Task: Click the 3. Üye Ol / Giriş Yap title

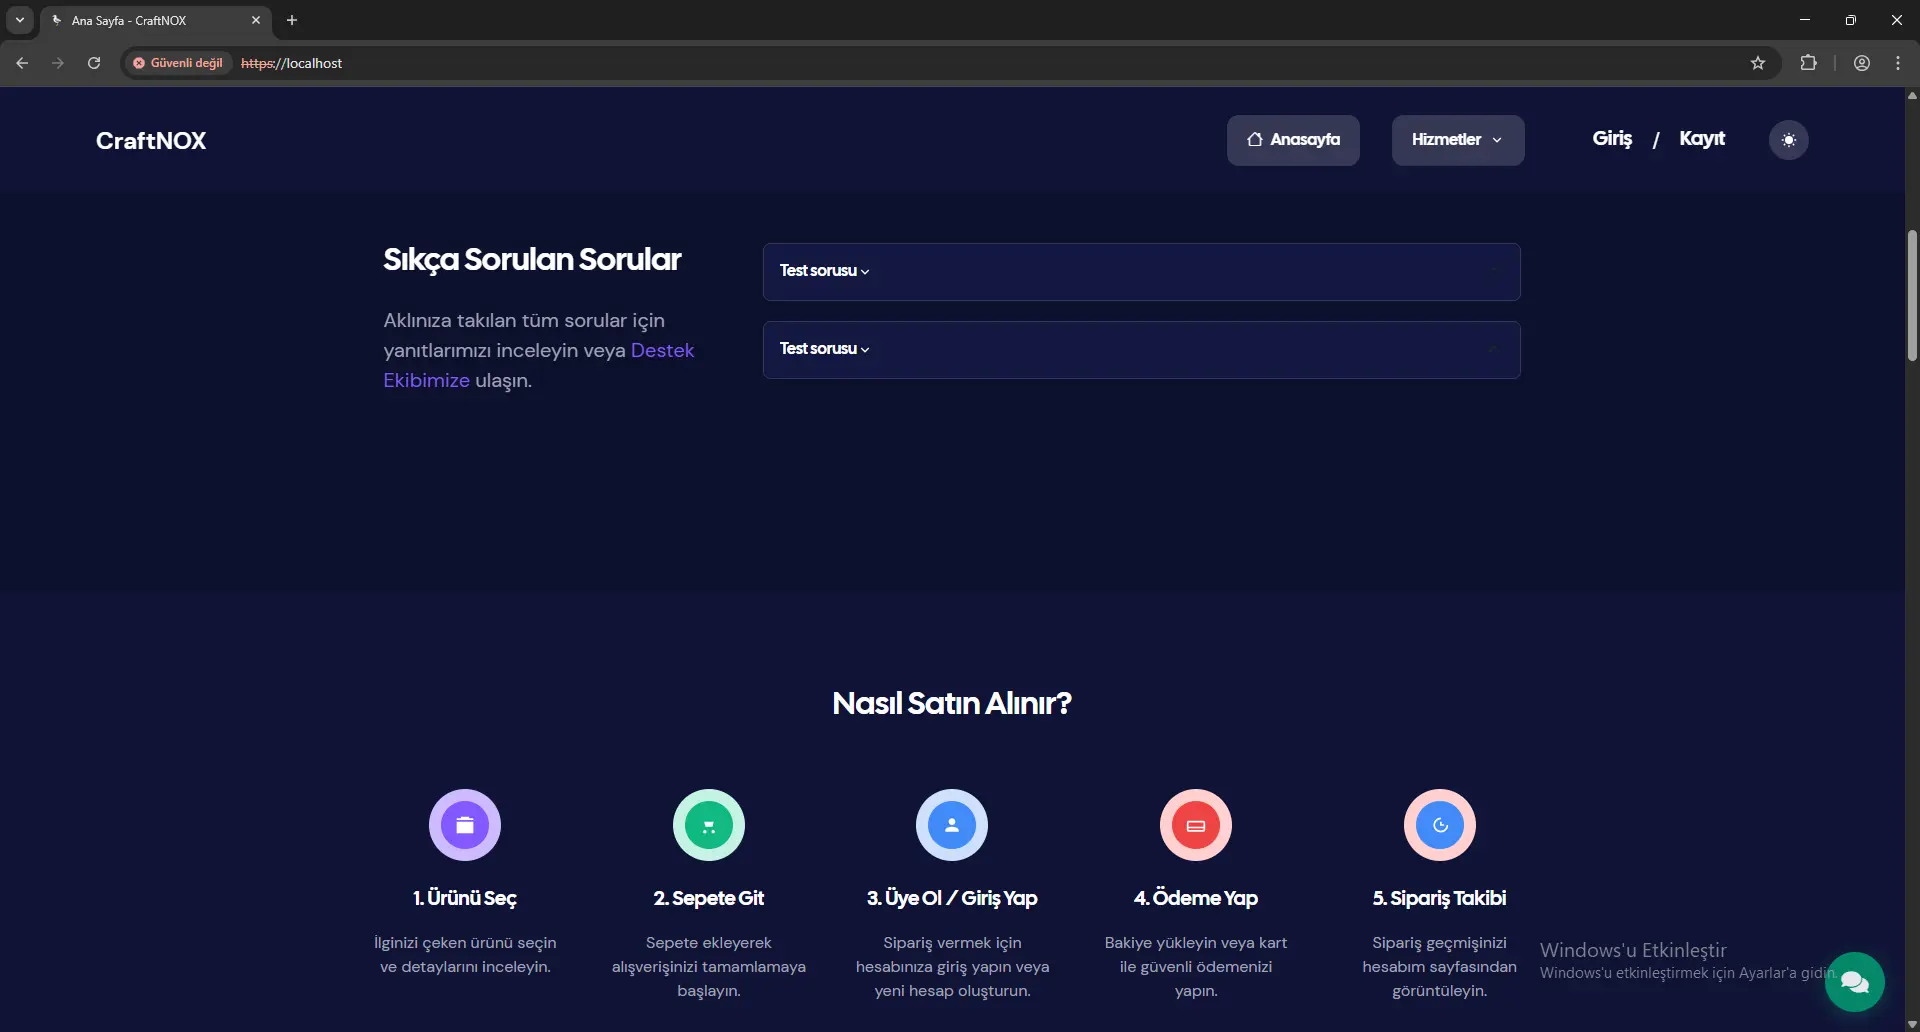Action: 952,898
